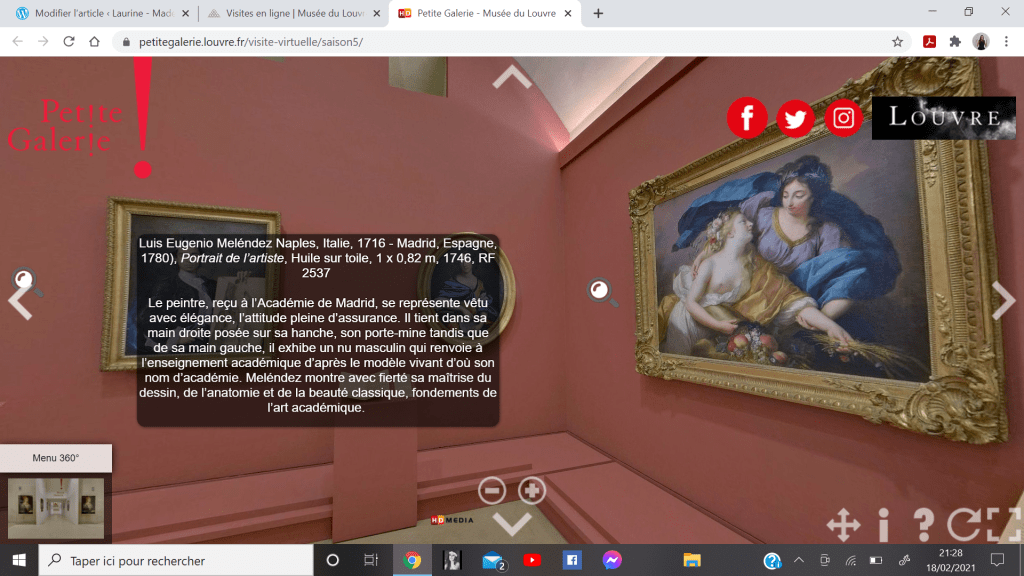
Task: Open the Instagram icon
Action: click(844, 118)
